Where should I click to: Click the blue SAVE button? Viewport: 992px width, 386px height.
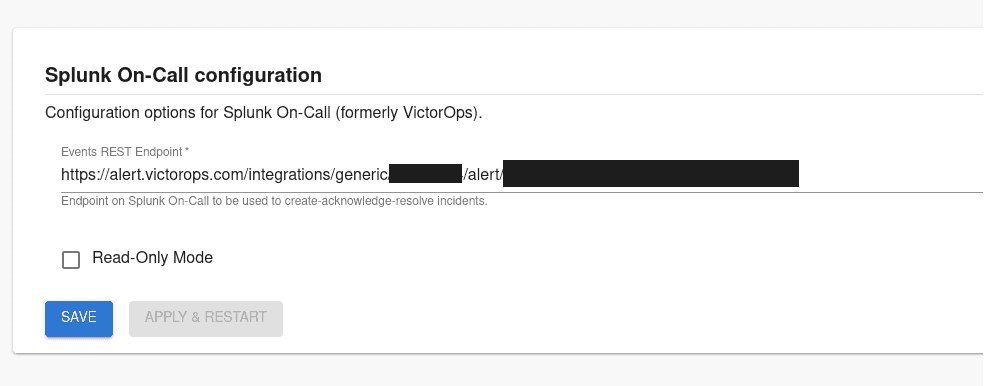tap(78, 318)
